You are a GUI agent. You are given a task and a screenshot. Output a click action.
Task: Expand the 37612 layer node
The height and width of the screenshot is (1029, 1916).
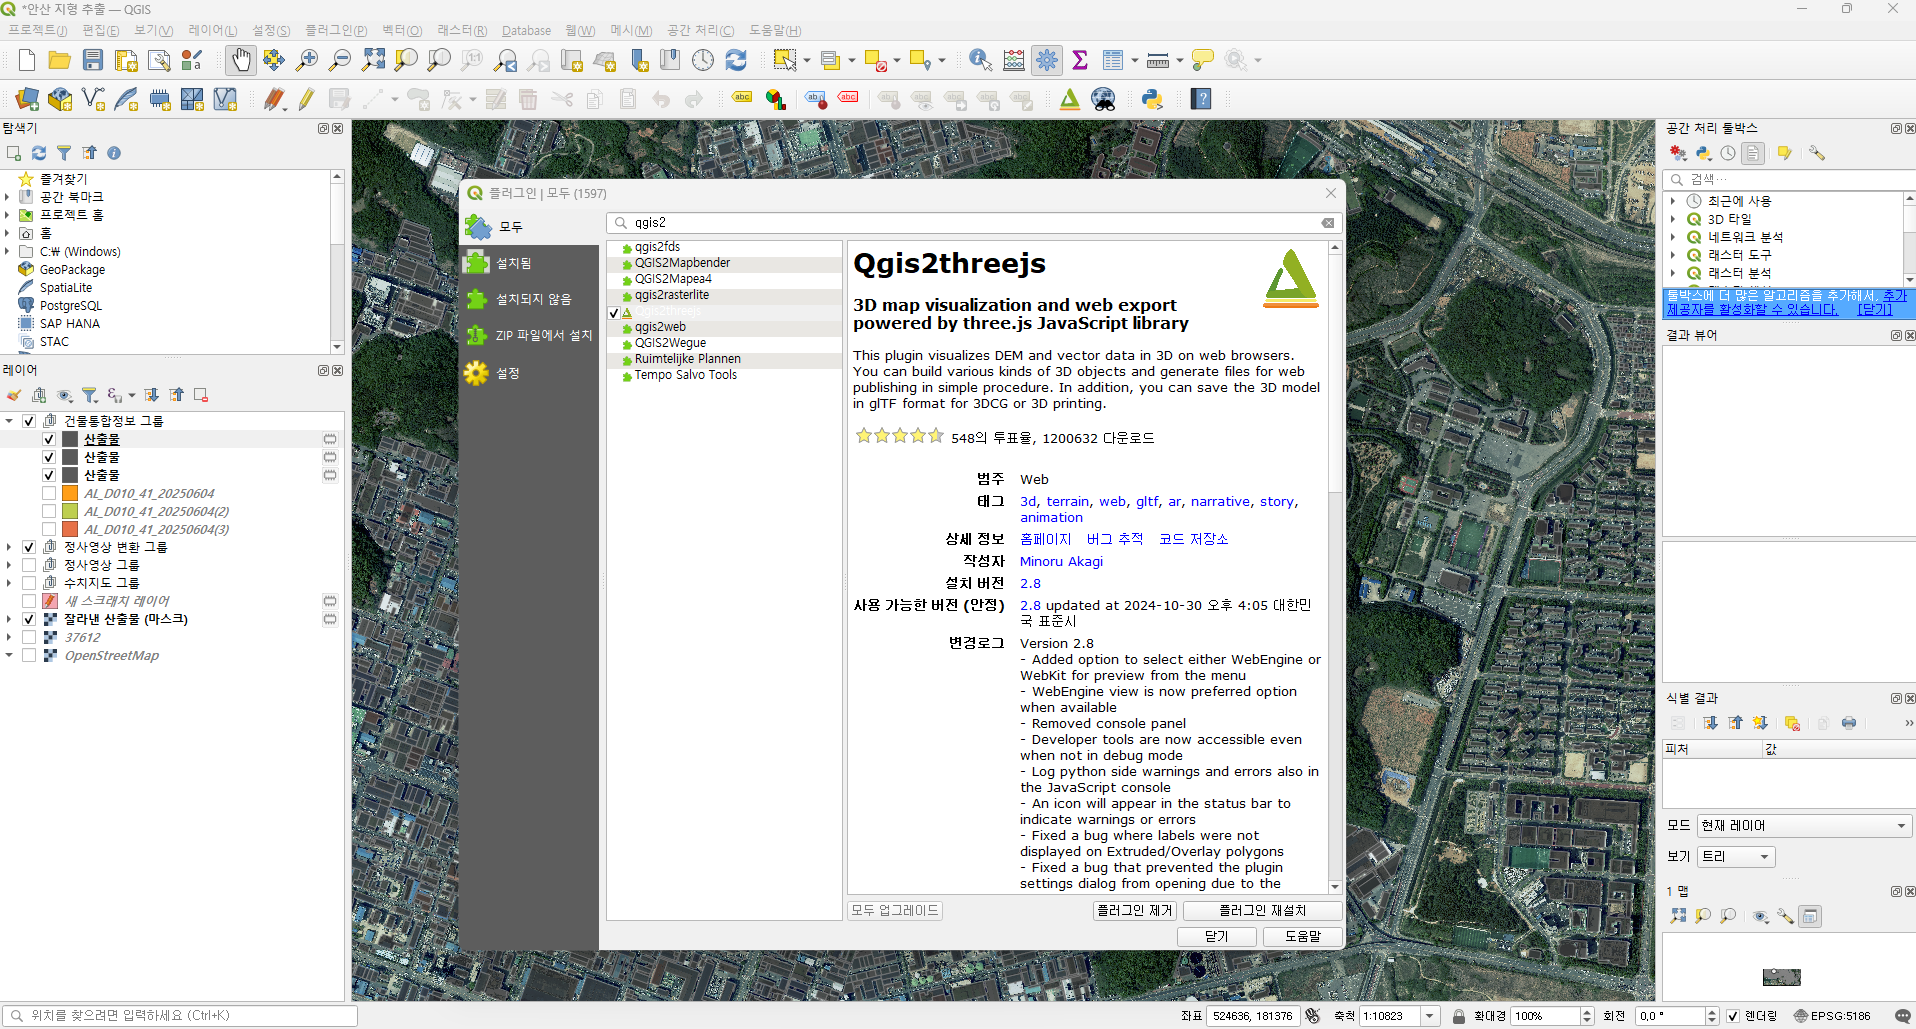9,637
